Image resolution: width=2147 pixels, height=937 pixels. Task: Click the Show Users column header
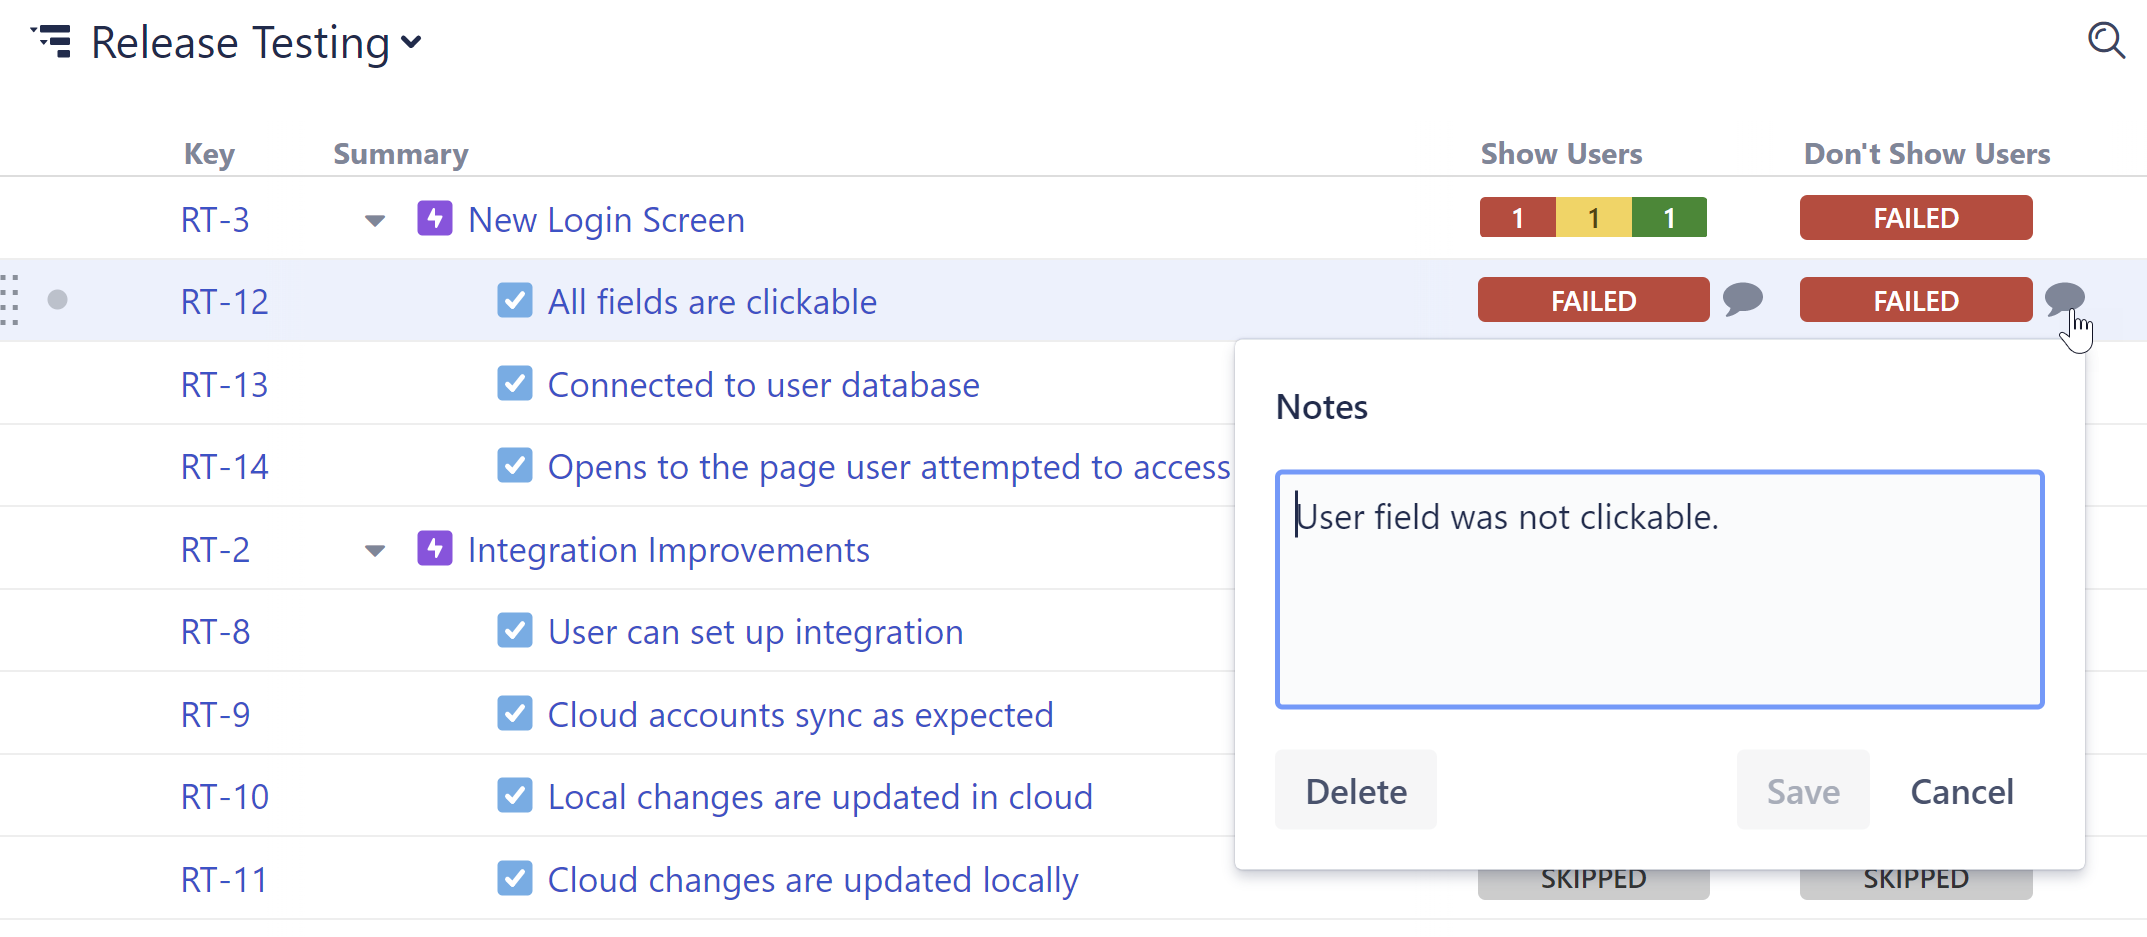pos(1560,154)
